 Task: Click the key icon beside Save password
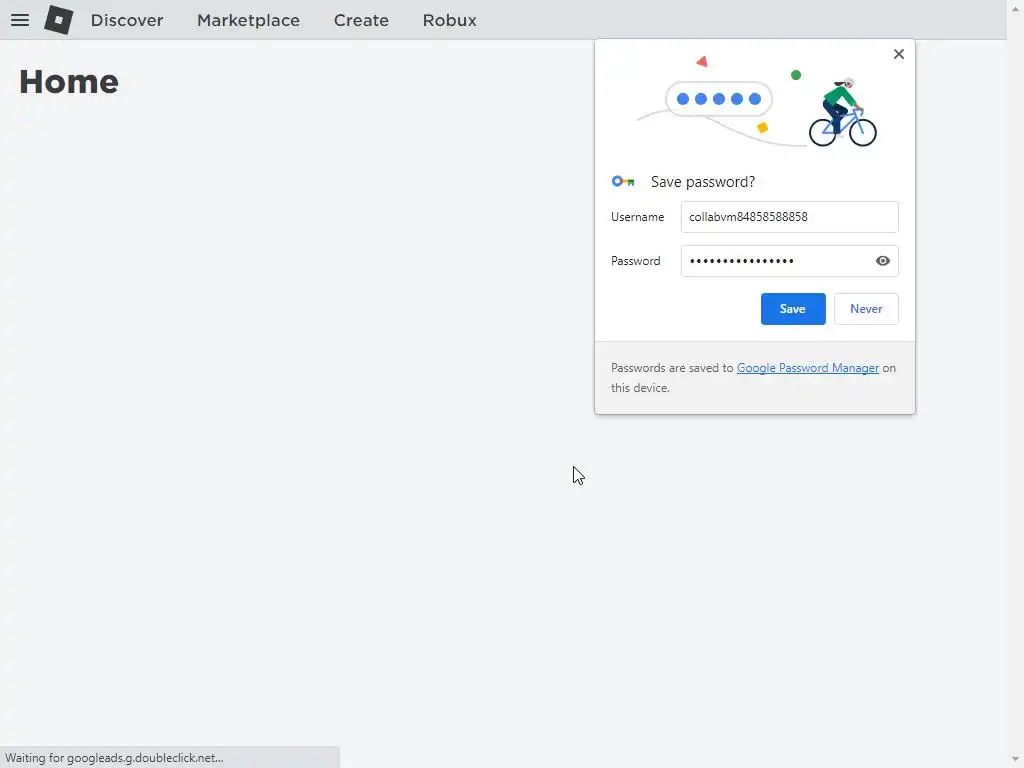[622, 182]
